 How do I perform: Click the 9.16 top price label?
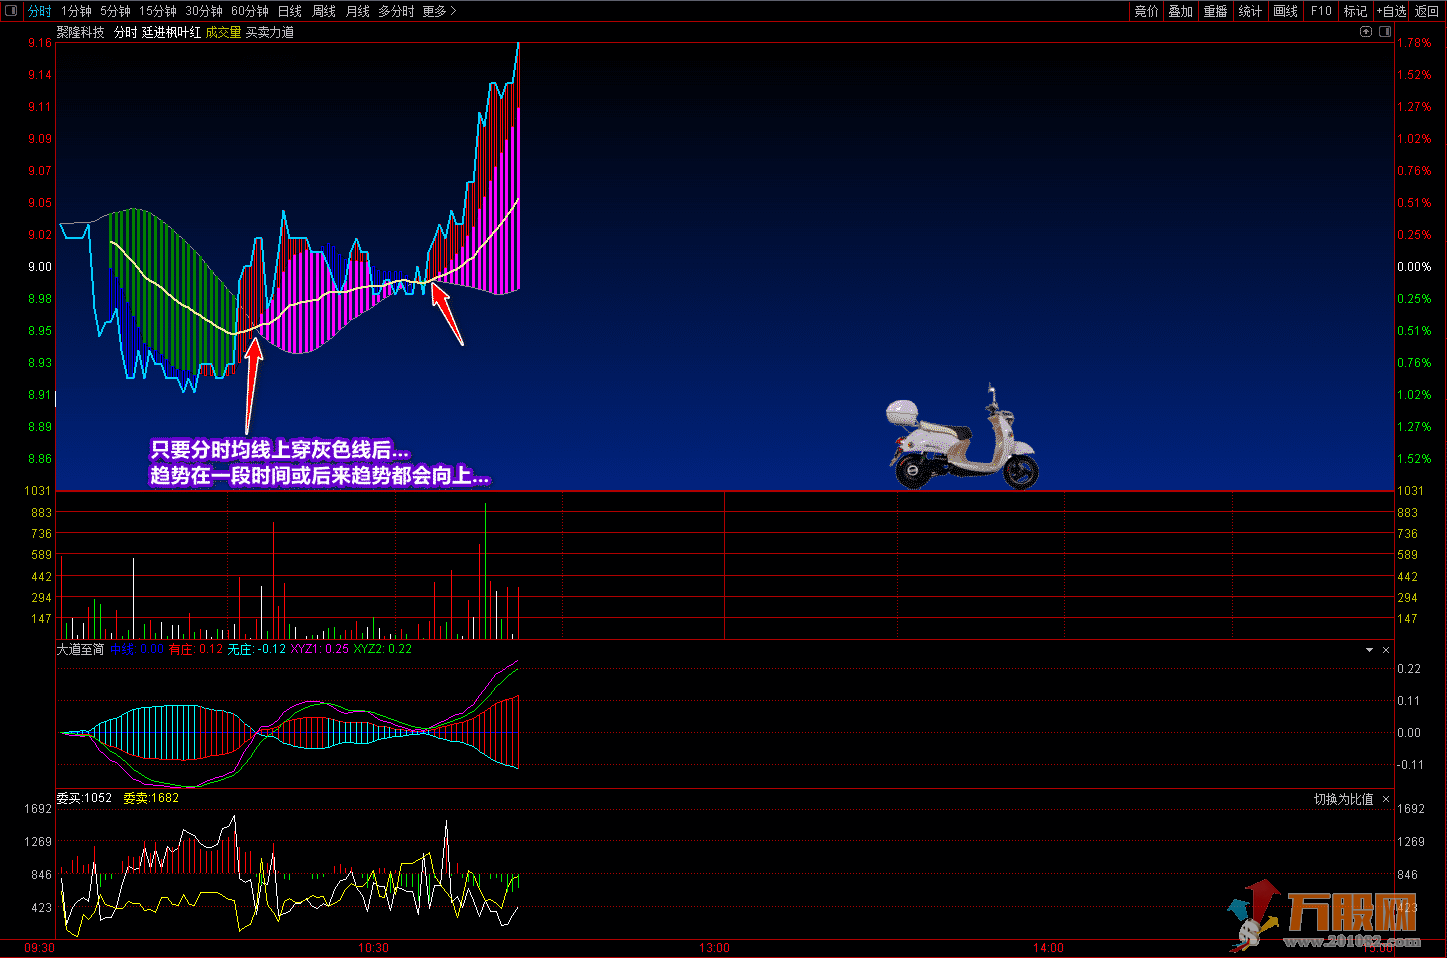40,43
